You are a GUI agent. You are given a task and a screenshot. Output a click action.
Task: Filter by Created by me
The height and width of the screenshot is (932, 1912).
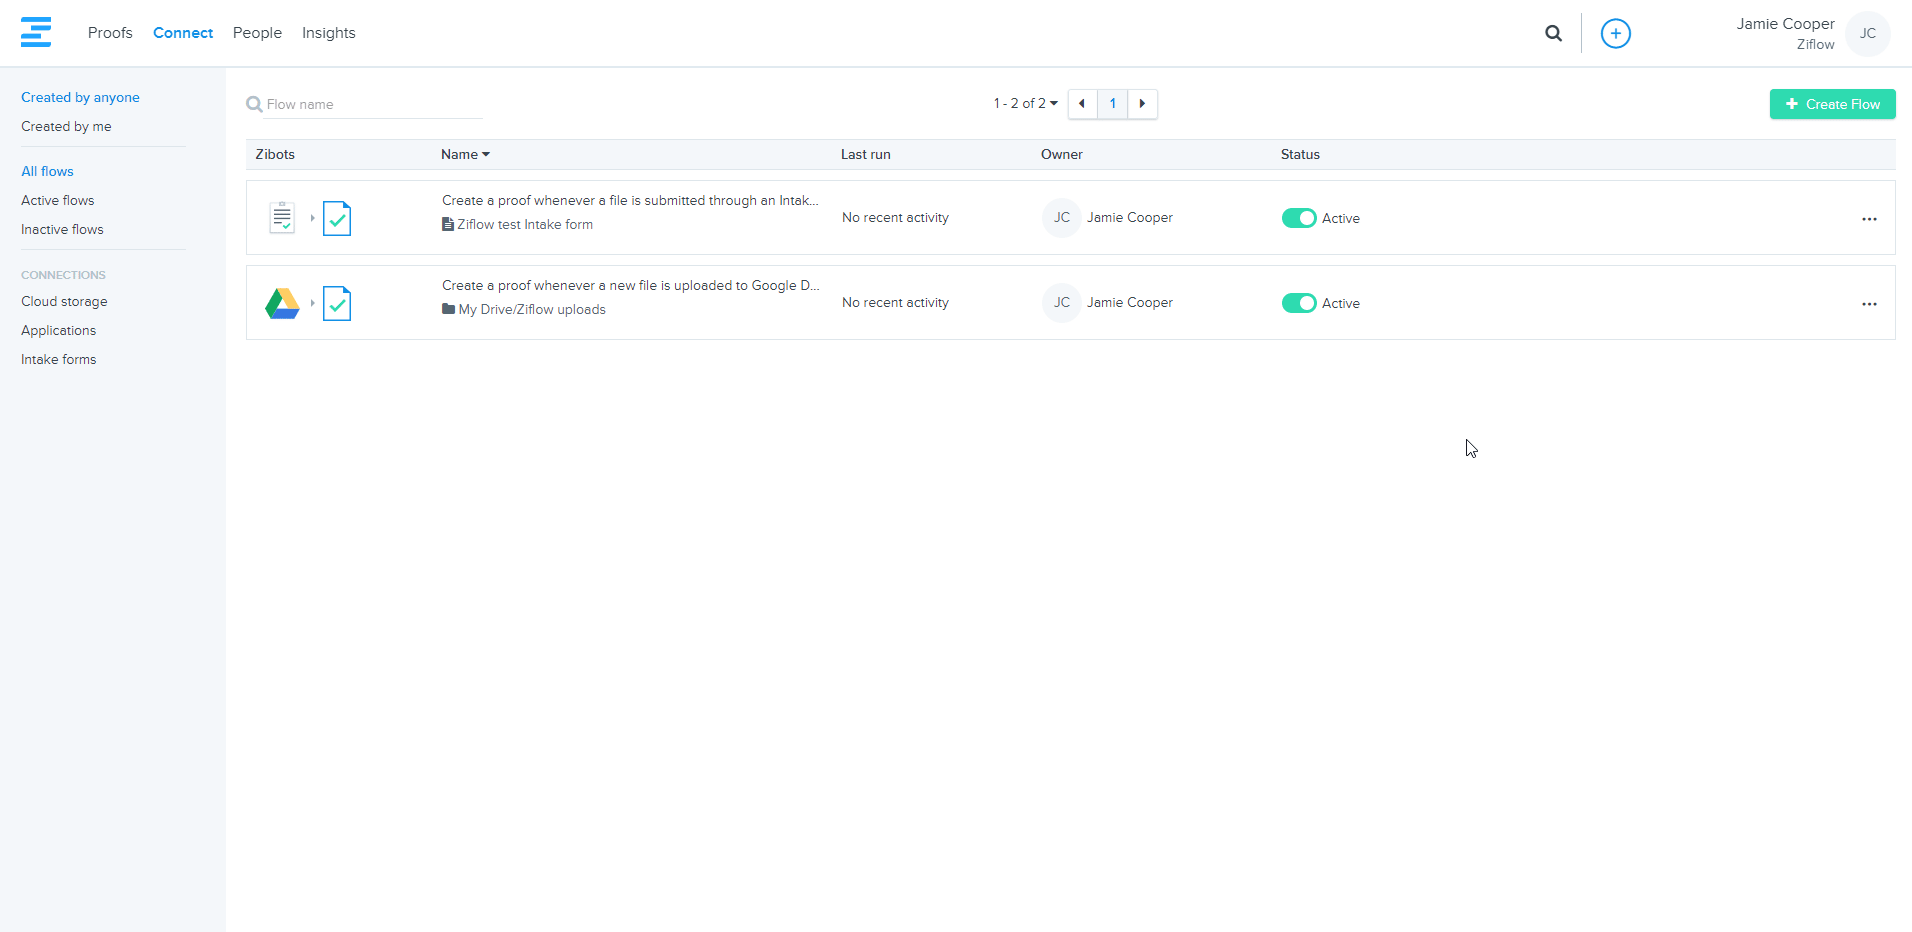(x=66, y=126)
